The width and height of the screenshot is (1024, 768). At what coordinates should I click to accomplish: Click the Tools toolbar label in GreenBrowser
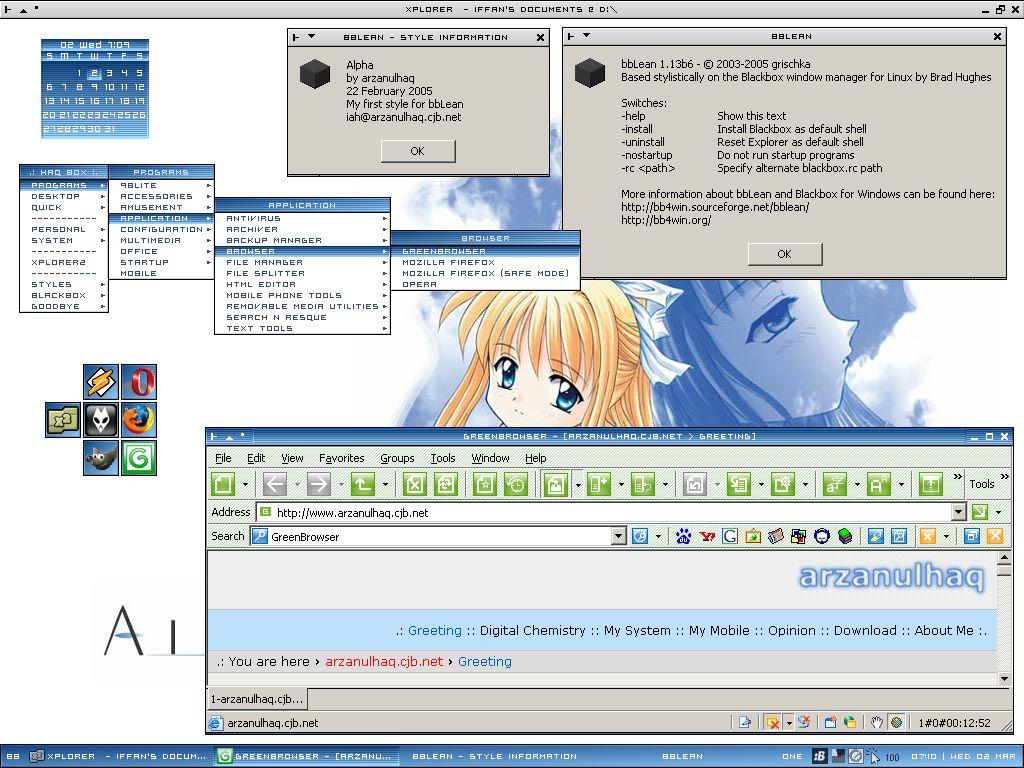pos(982,484)
